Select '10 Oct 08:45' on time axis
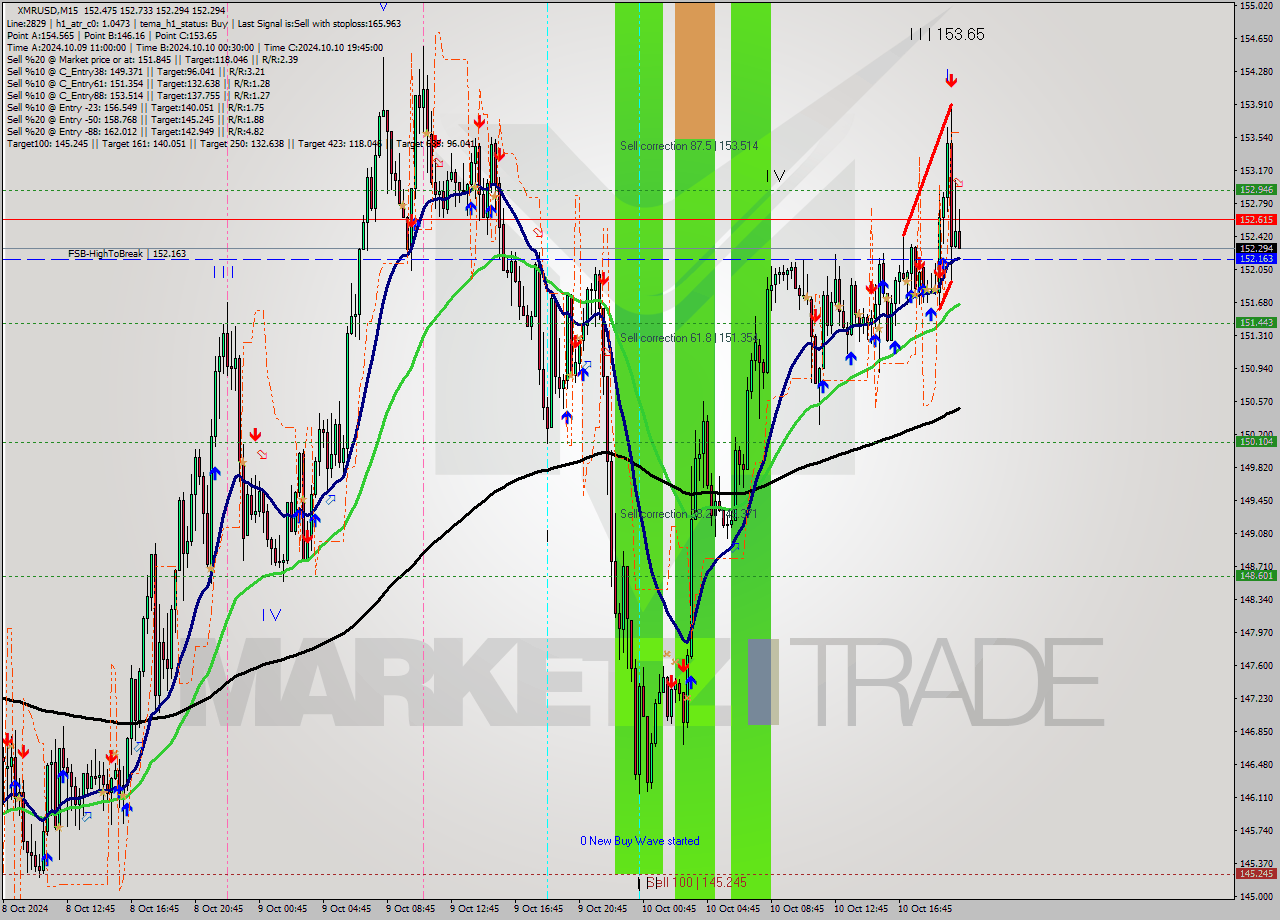Image resolution: width=1280 pixels, height=920 pixels. click(798, 909)
